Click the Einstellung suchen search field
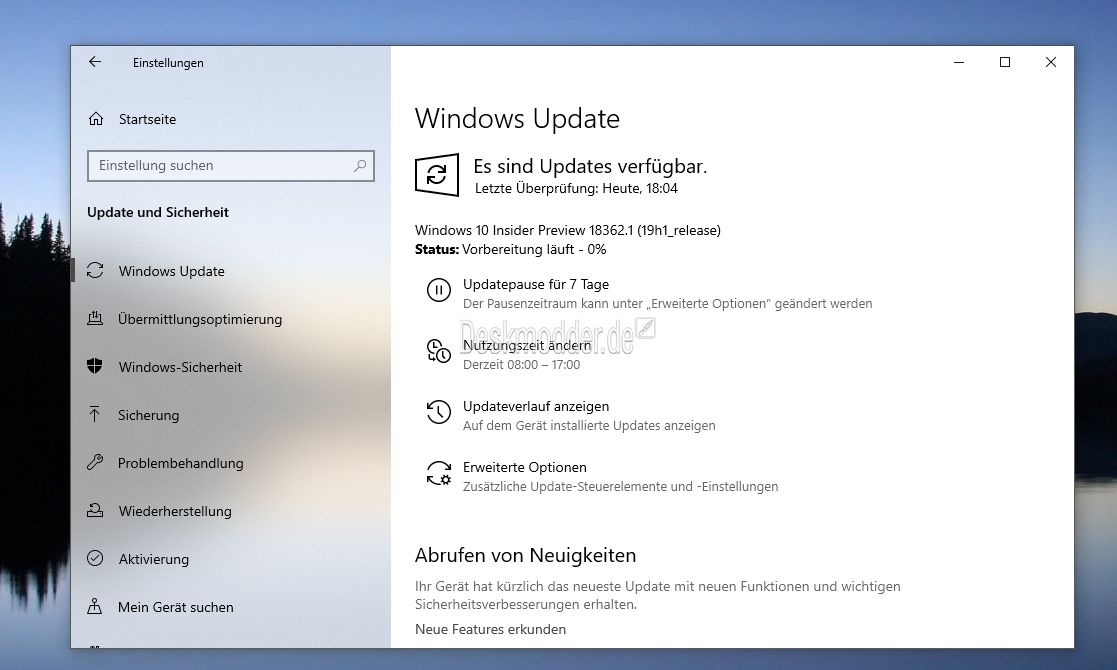Image resolution: width=1117 pixels, height=670 pixels. pos(231,166)
